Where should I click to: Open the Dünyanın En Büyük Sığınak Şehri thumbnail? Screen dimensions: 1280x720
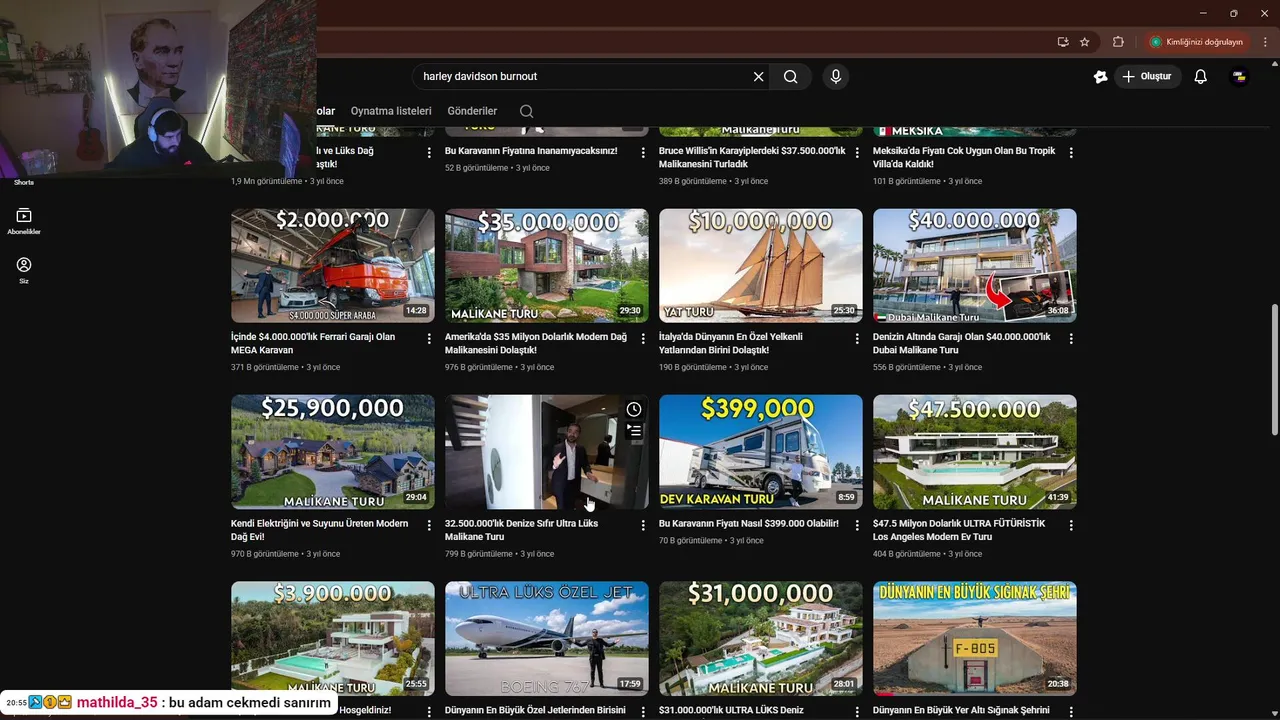[975, 638]
